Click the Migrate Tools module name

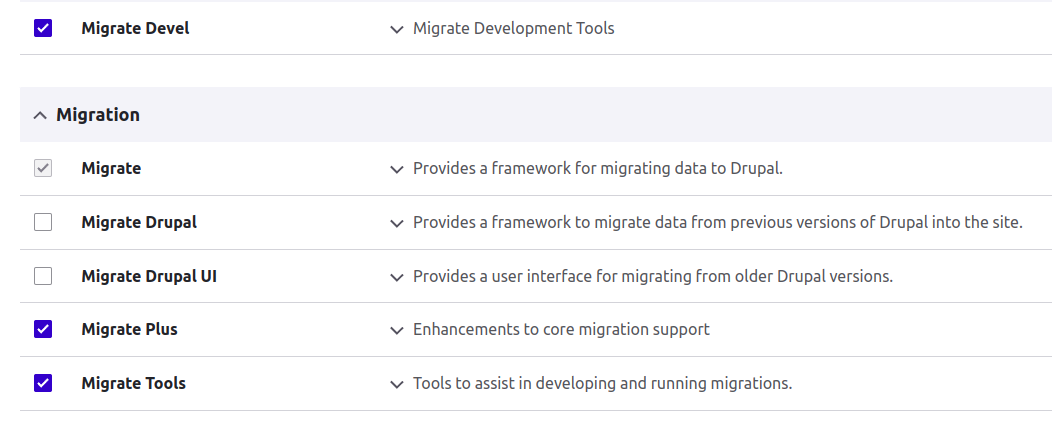[x=134, y=383]
